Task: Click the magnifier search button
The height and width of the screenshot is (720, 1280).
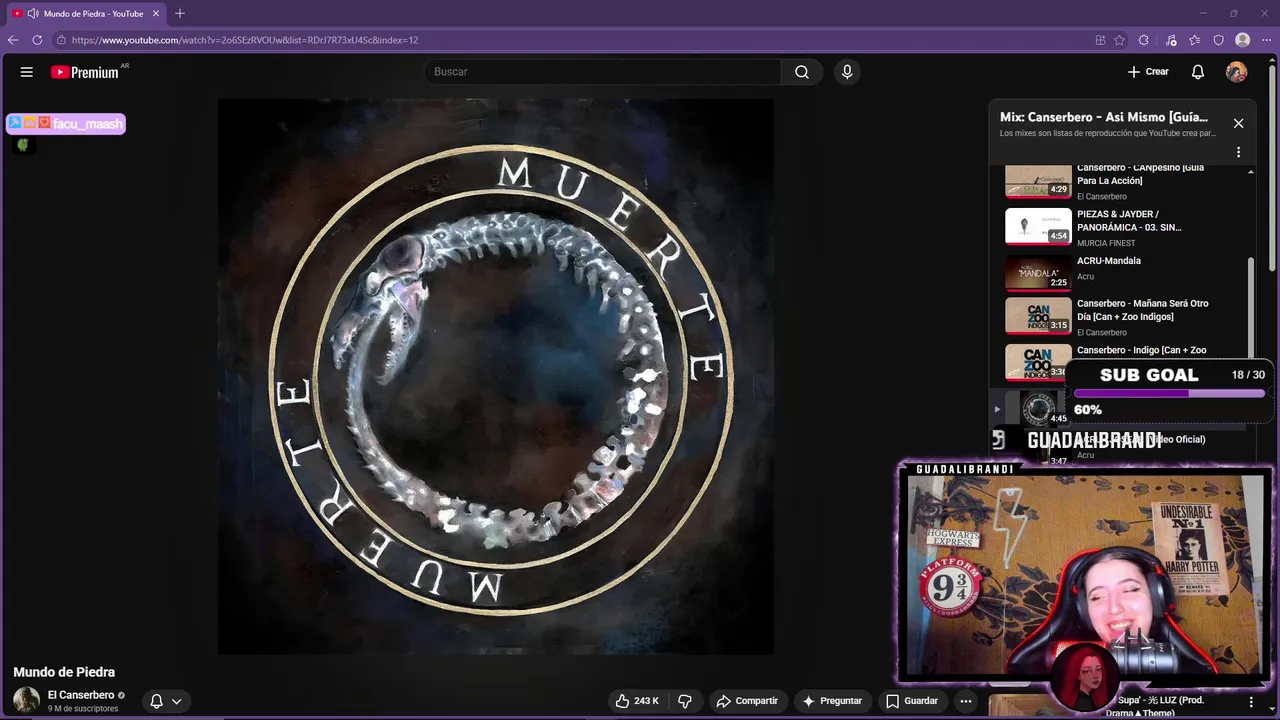Action: (802, 72)
